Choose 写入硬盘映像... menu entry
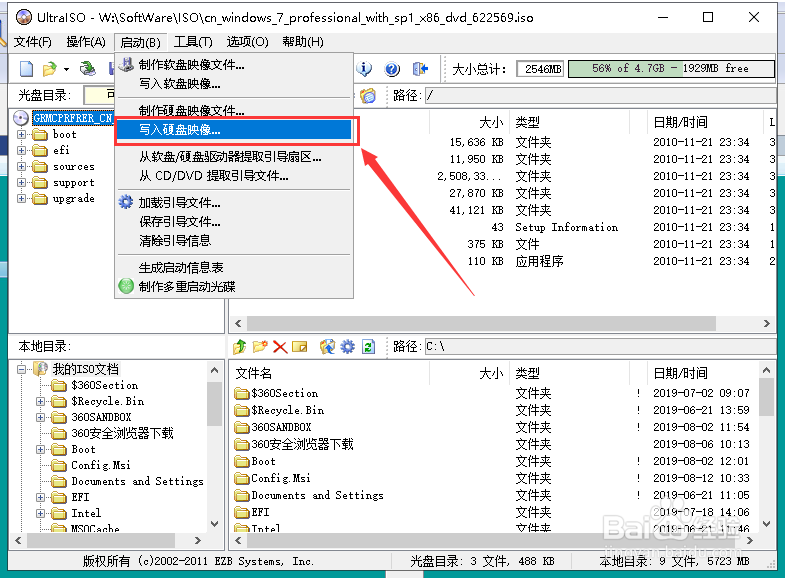Image resolution: width=786 pixels, height=580 pixels. (x=234, y=130)
